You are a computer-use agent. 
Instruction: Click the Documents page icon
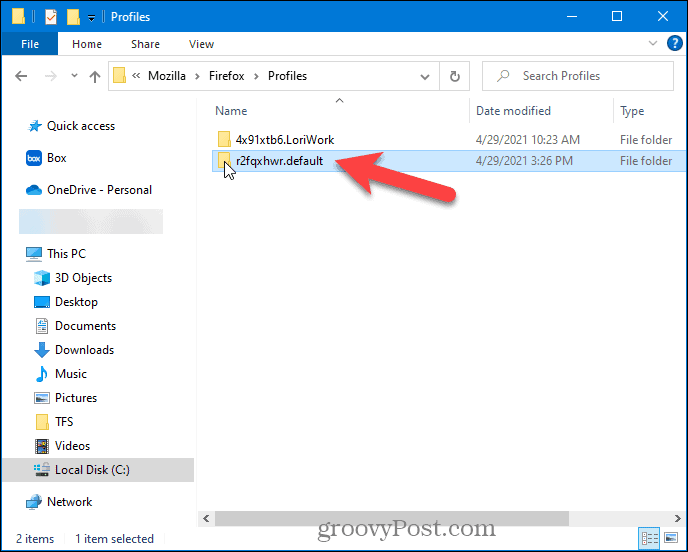pyautogui.click(x=42, y=326)
